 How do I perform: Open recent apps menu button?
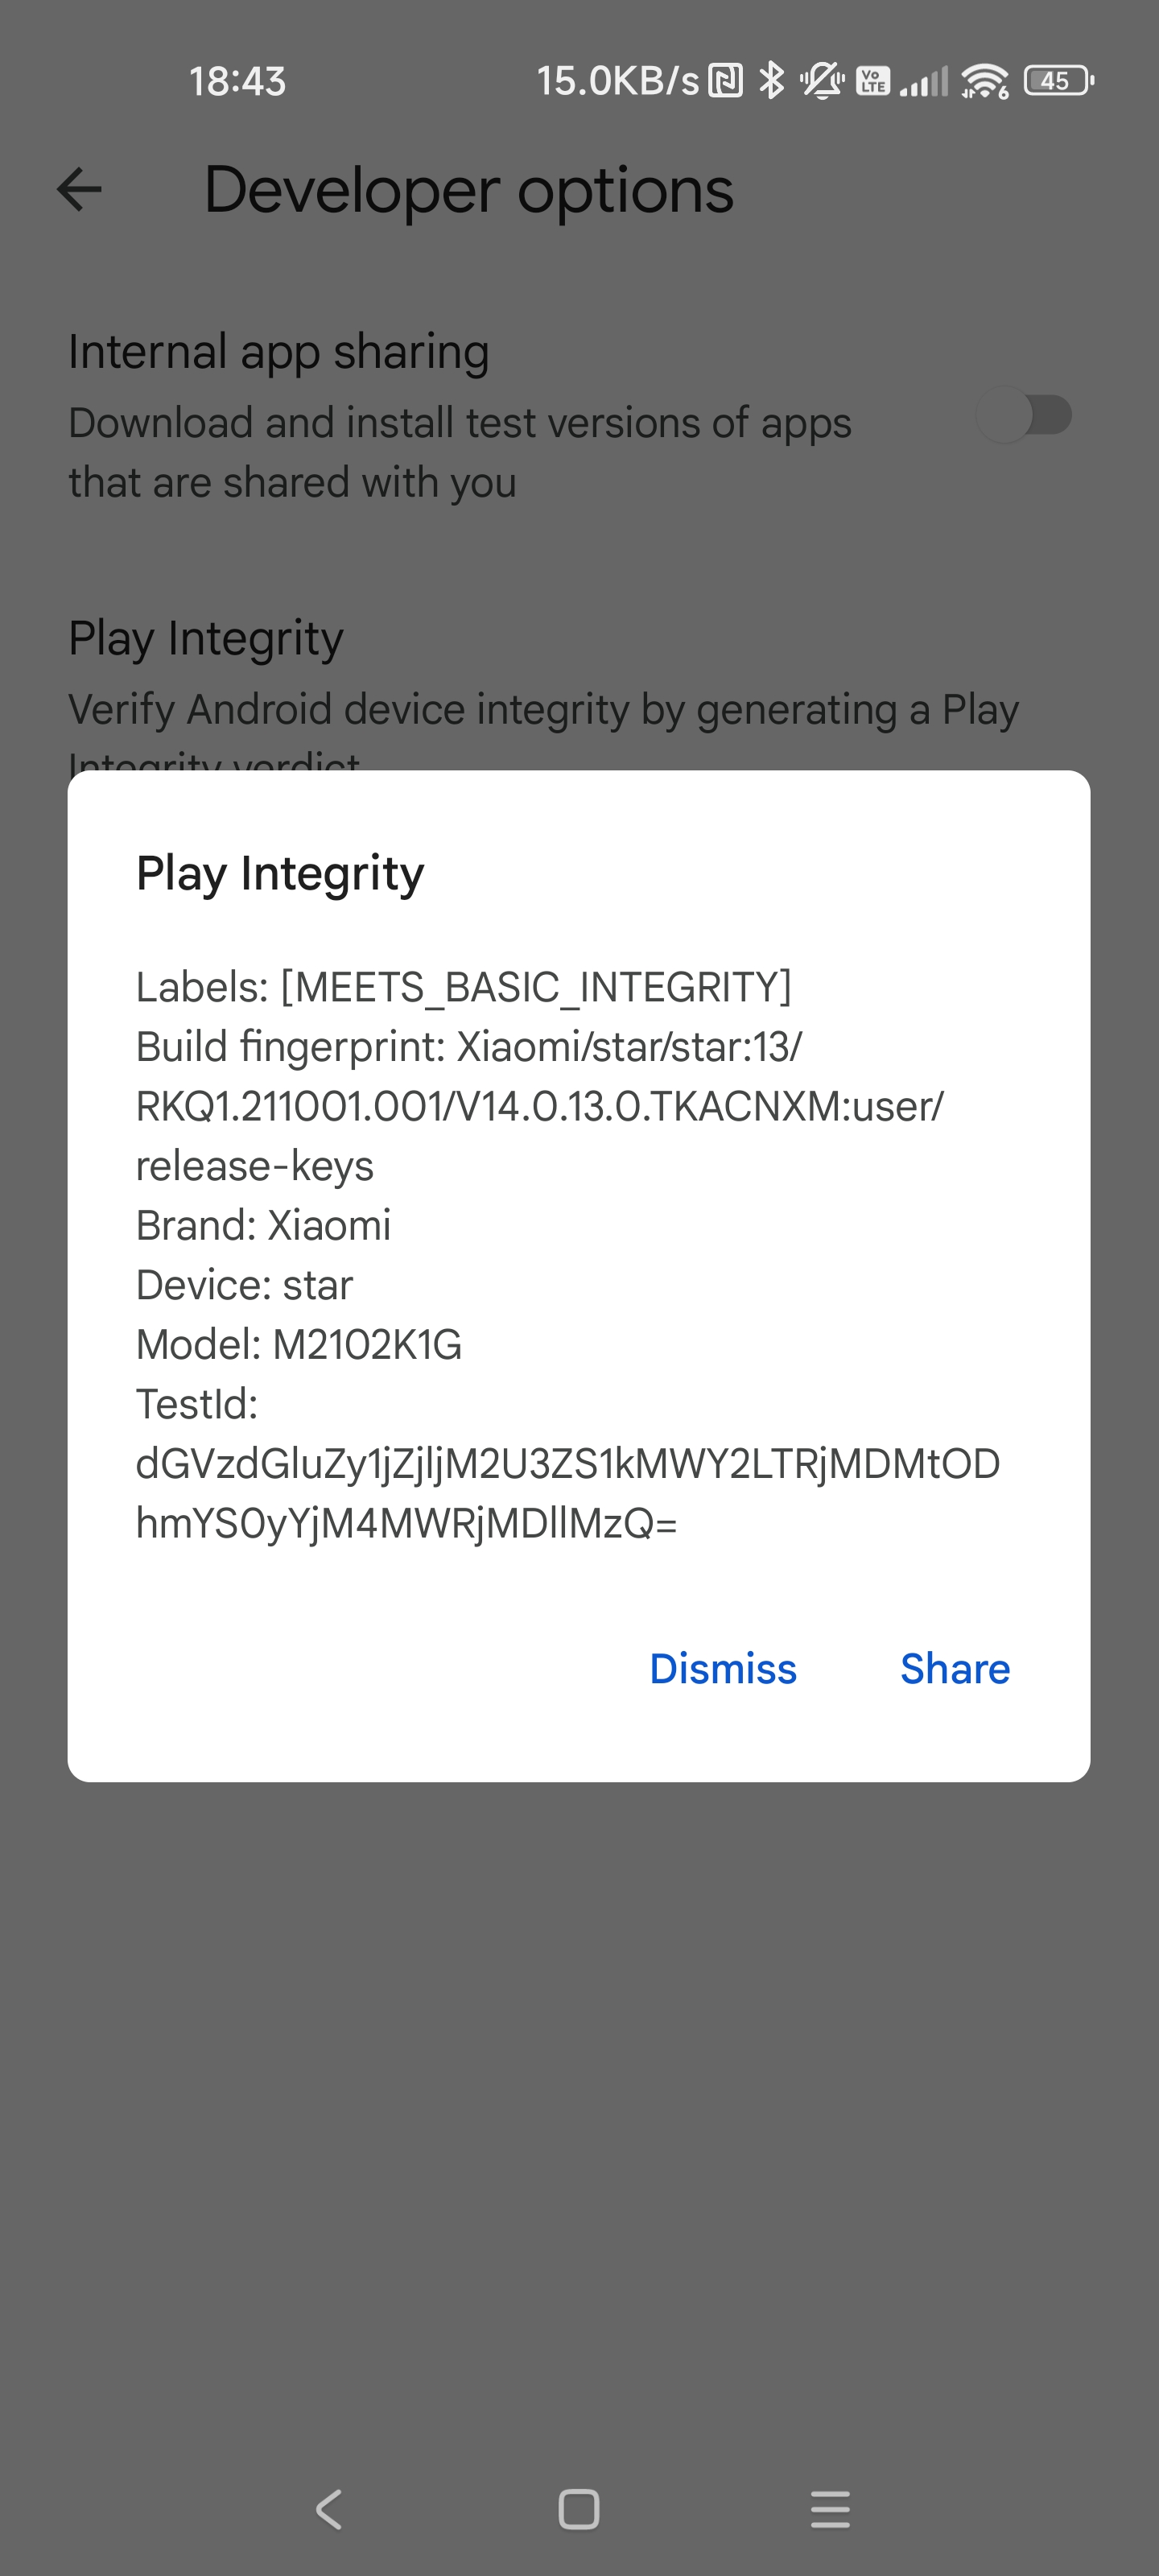coord(830,2509)
